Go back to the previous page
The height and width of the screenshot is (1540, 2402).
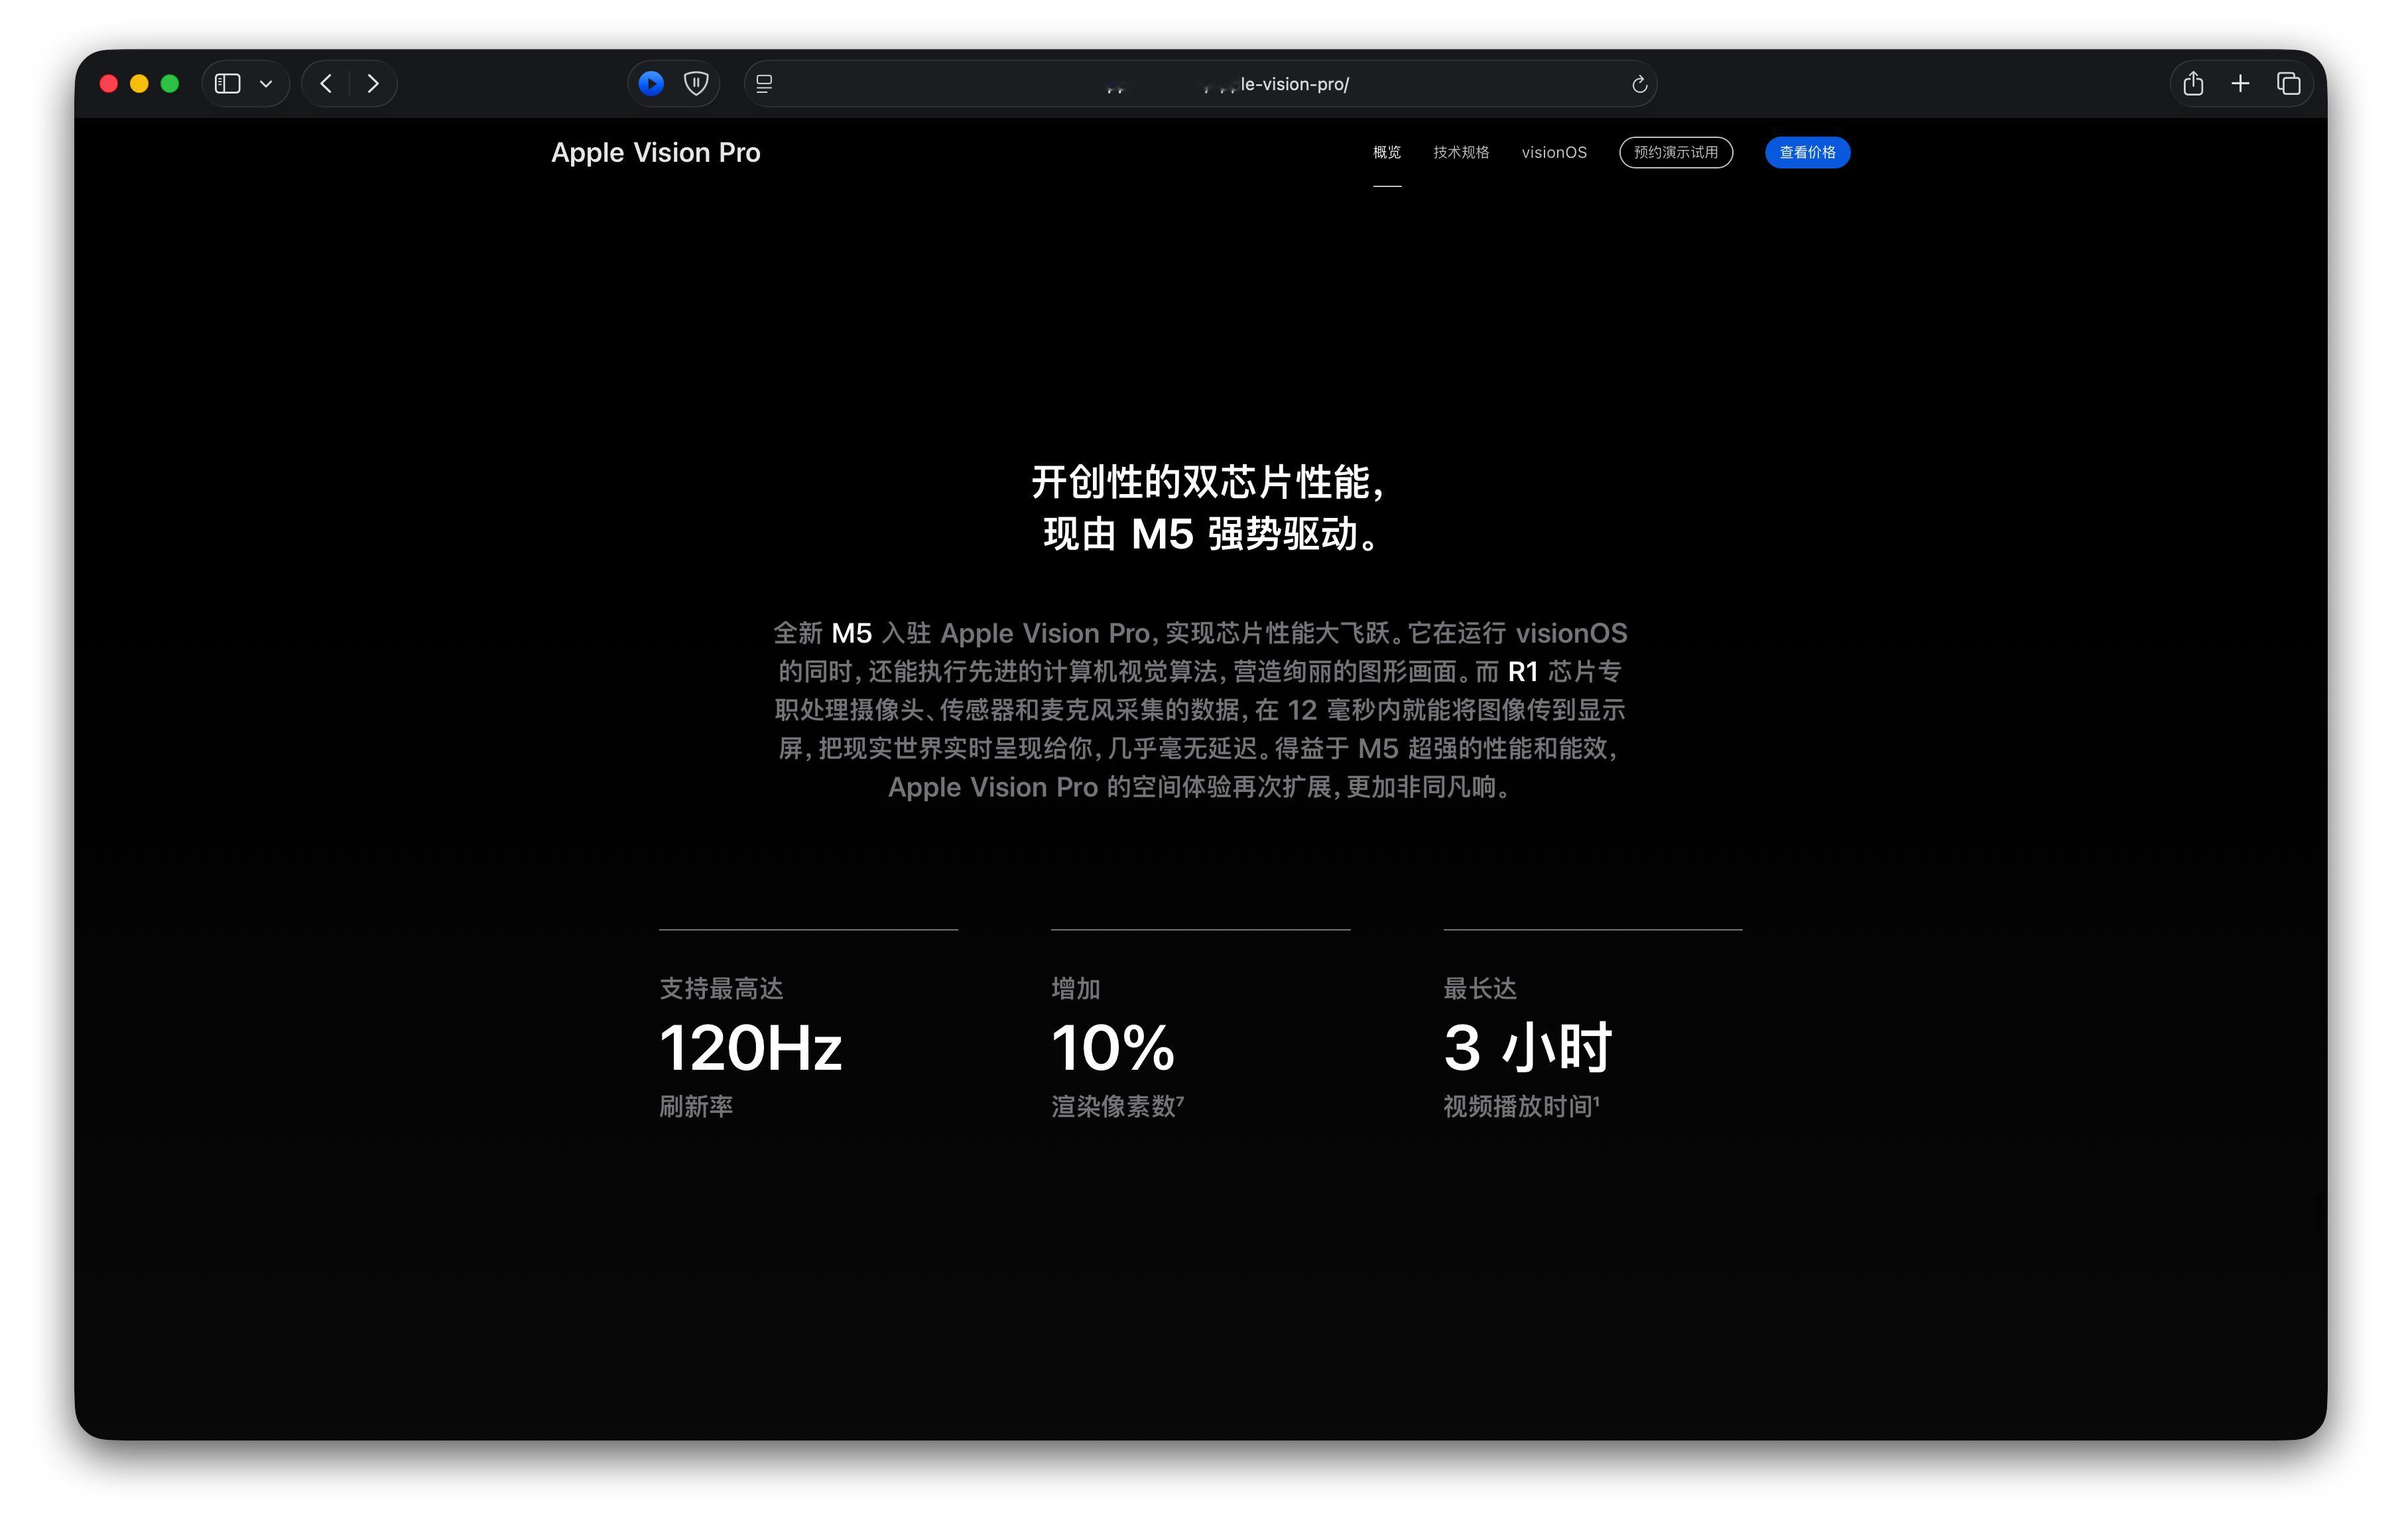(326, 84)
